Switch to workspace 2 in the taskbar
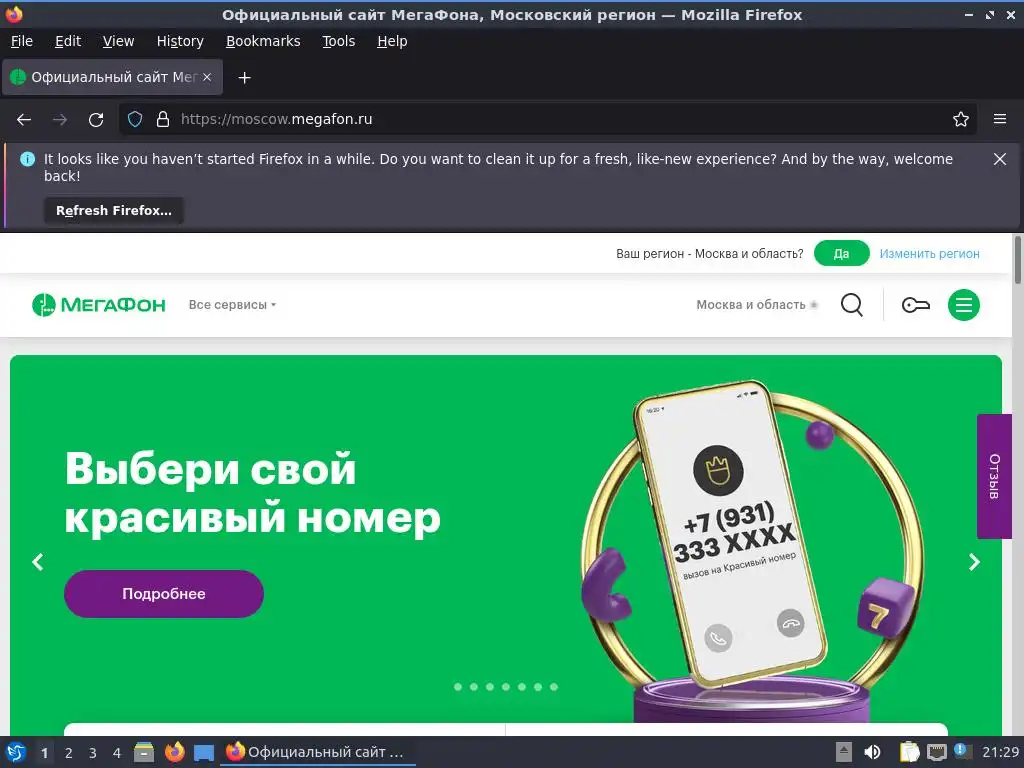This screenshot has height=768, width=1024. pyautogui.click(x=69, y=753)
